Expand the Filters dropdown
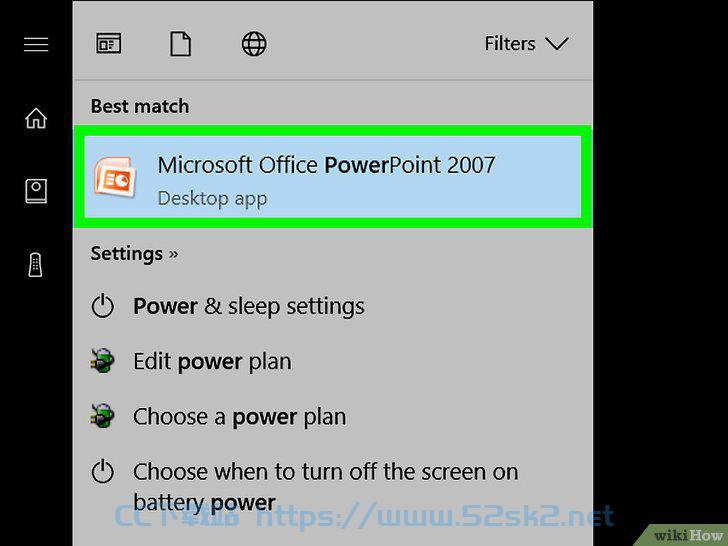The width and height of the screenshot is (728, 546). pos(526,44)
